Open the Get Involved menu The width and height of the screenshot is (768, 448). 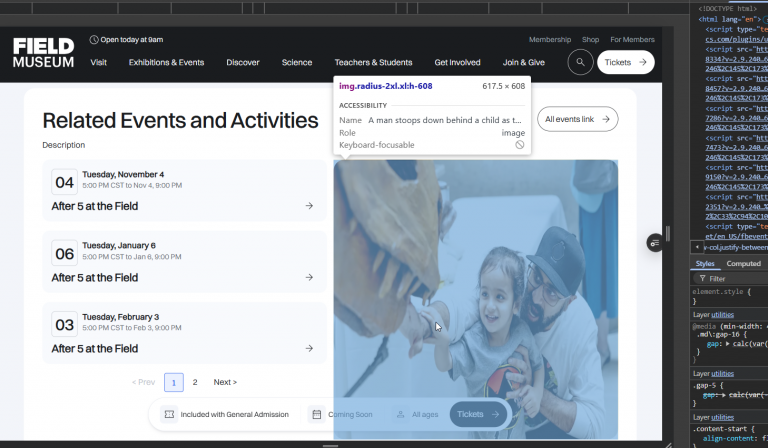[x=457, y=62]
